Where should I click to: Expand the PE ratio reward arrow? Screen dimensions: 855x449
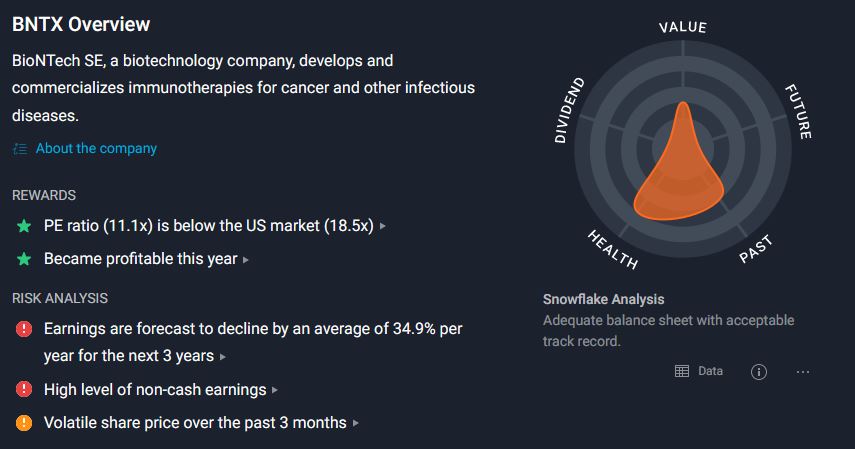point(383,227)
